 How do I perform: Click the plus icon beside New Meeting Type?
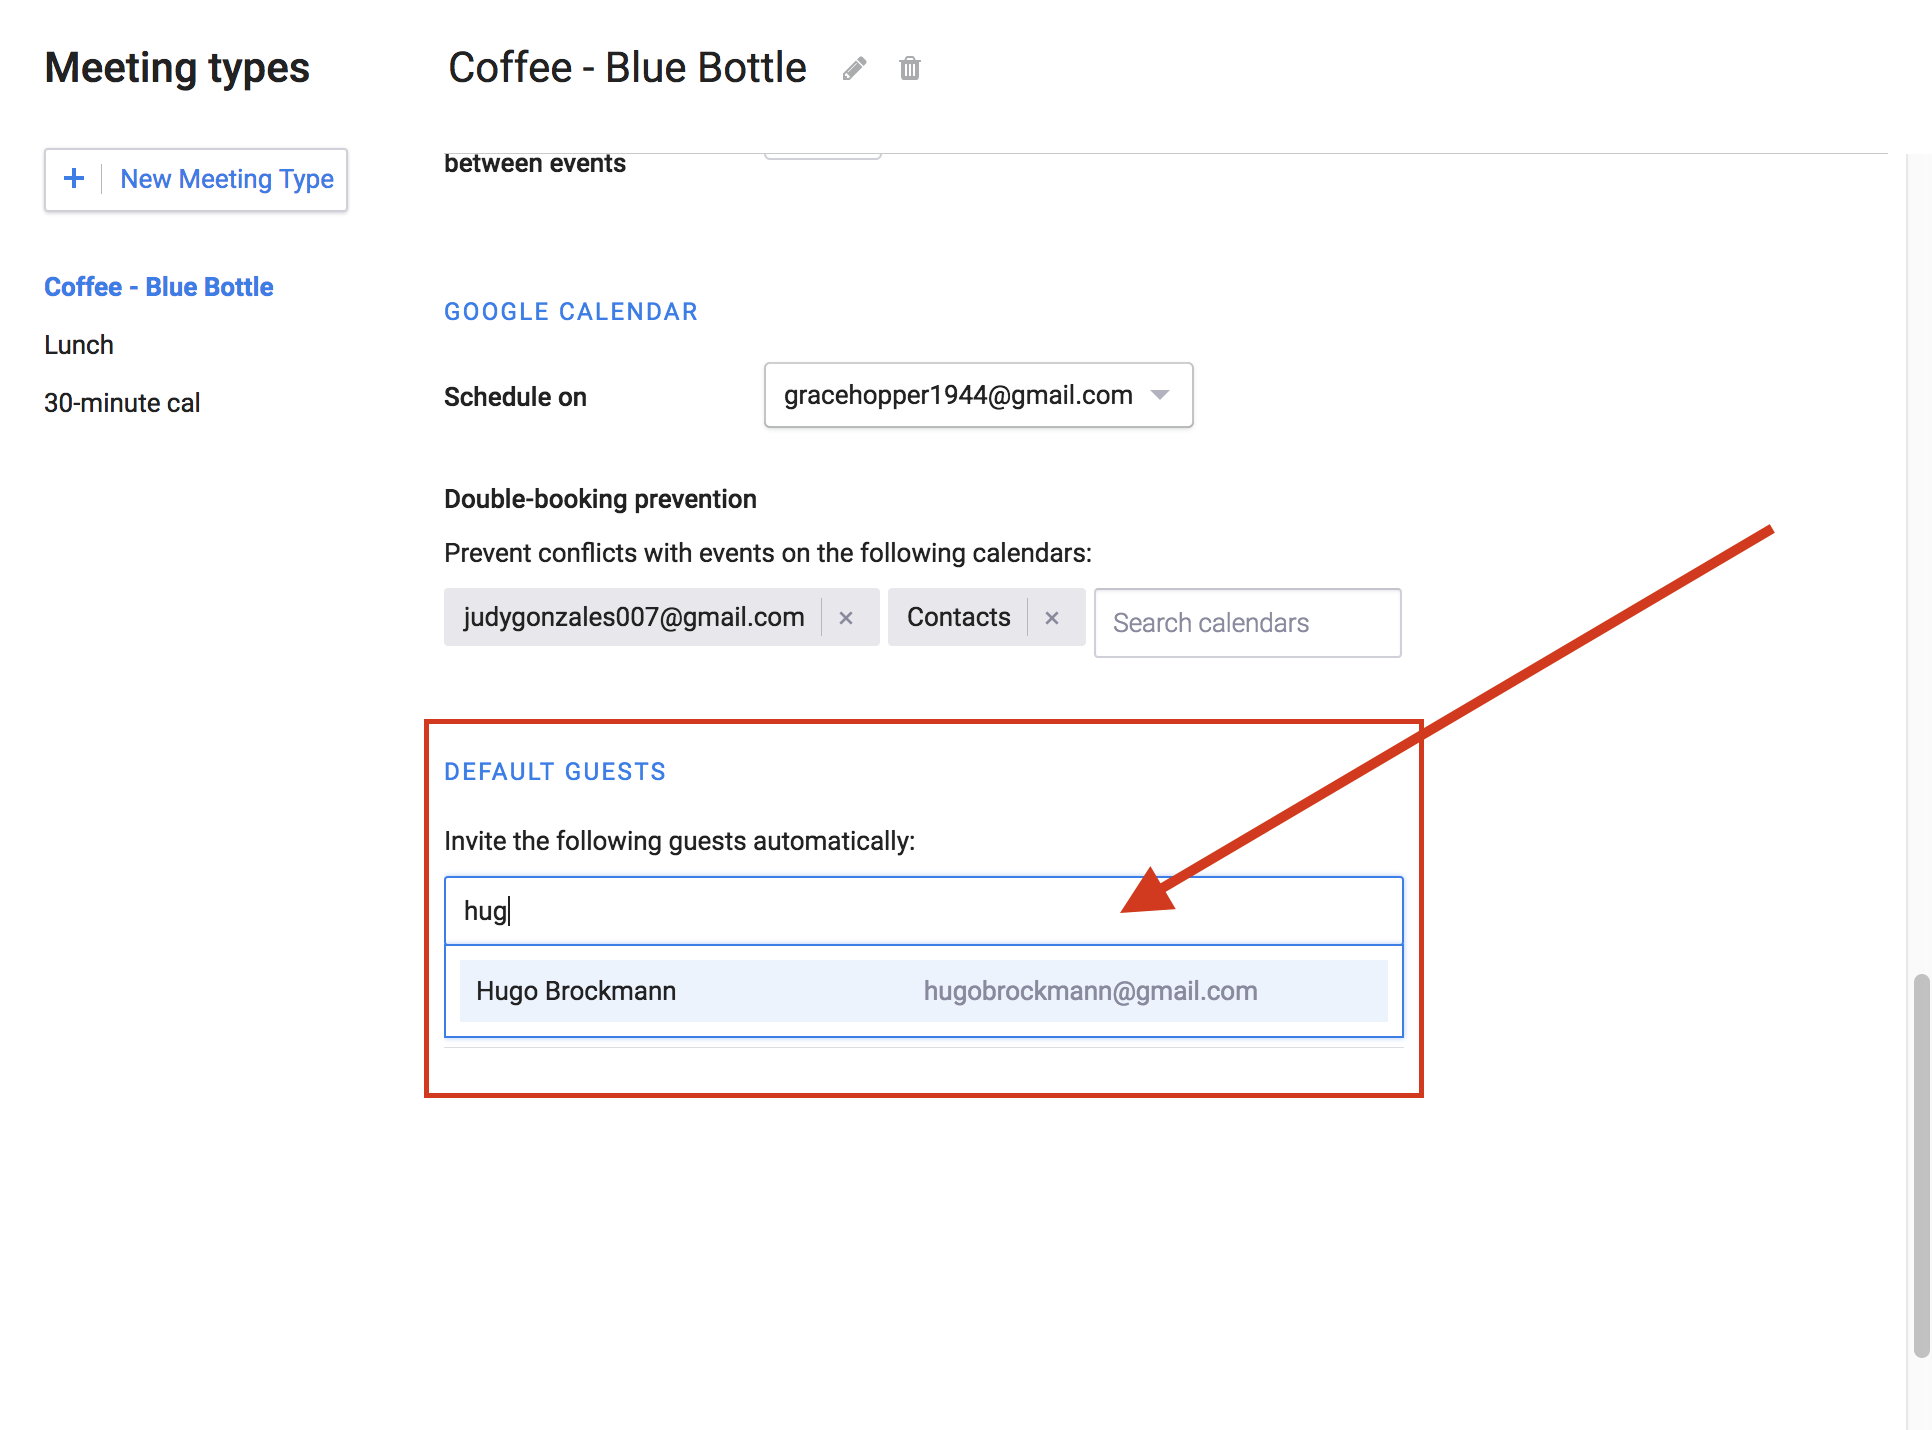tap(74, 178)
